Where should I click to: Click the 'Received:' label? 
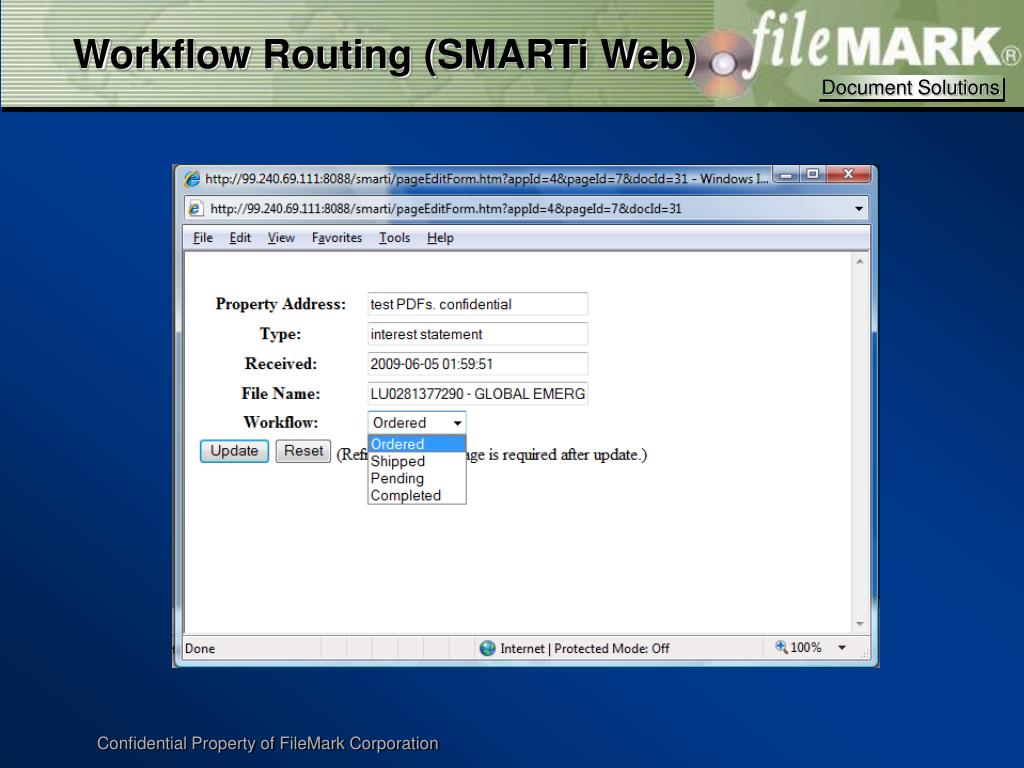281,364
